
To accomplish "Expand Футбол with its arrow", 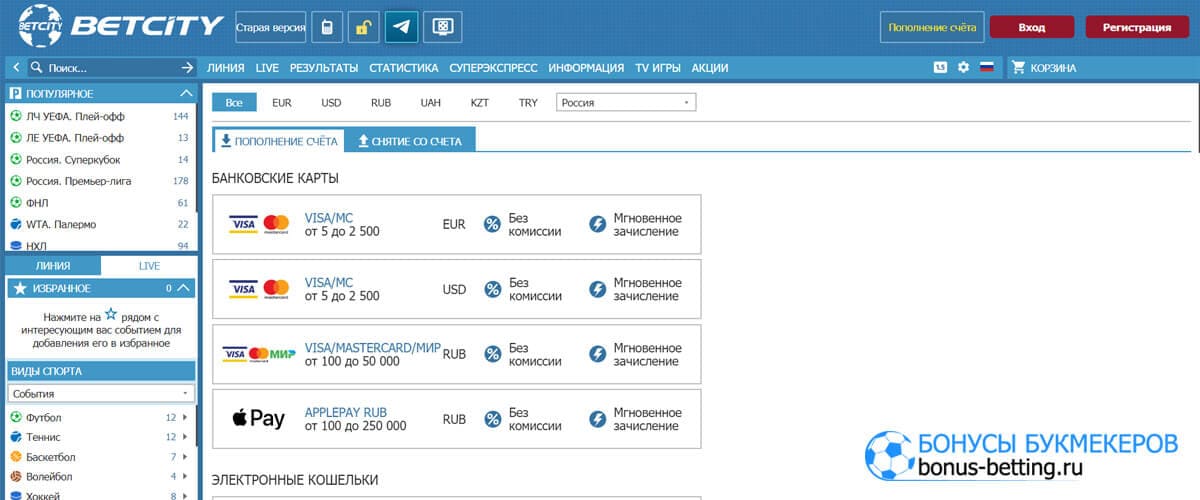I will tap(186, 417).
